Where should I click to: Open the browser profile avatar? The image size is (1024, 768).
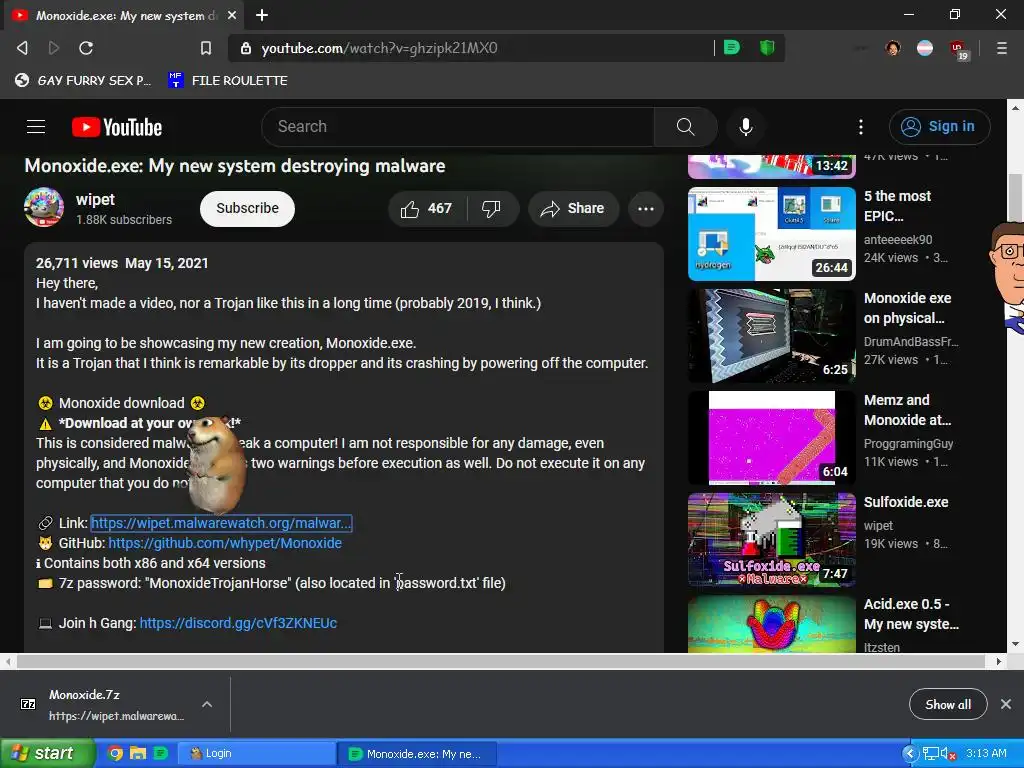pos(893,48)
